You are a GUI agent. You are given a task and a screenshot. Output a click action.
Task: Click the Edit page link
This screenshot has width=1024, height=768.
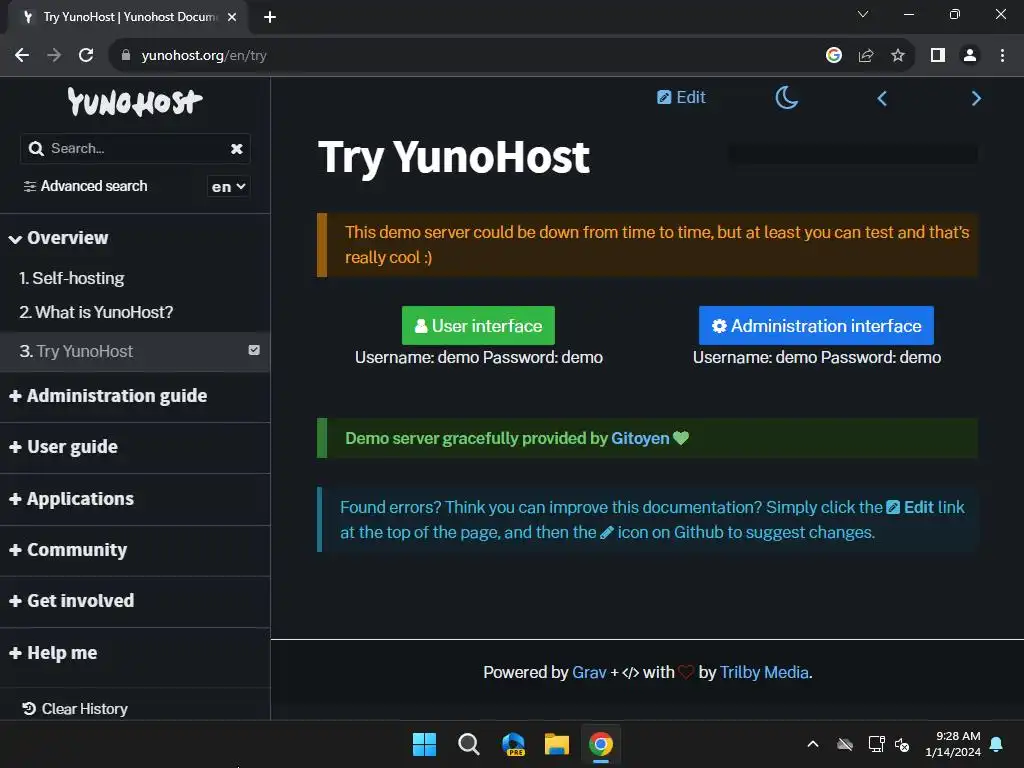(x=681, y=97)
